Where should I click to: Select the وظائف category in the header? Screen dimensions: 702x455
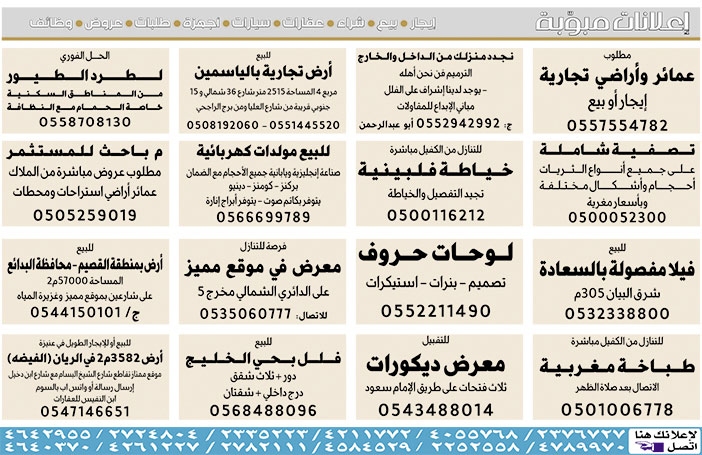click(51, 22)
